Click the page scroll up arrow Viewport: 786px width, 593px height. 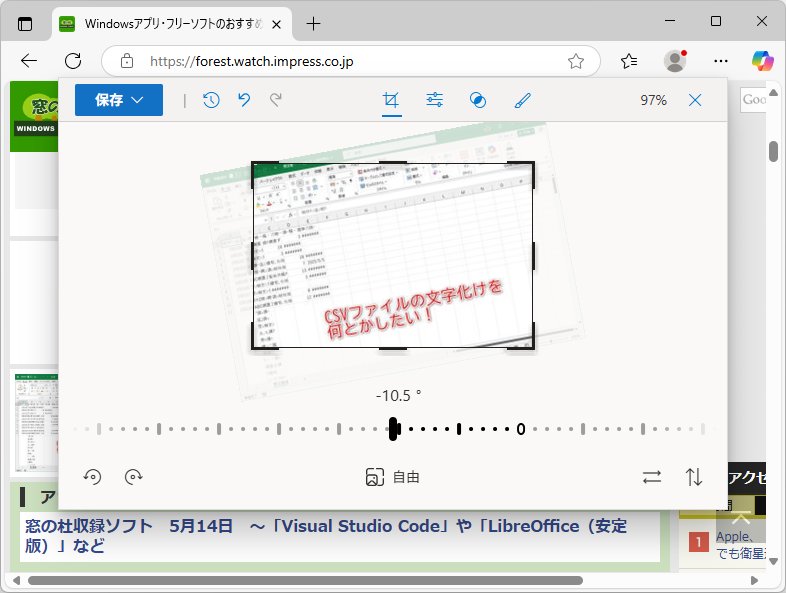(x=773, y=93)
